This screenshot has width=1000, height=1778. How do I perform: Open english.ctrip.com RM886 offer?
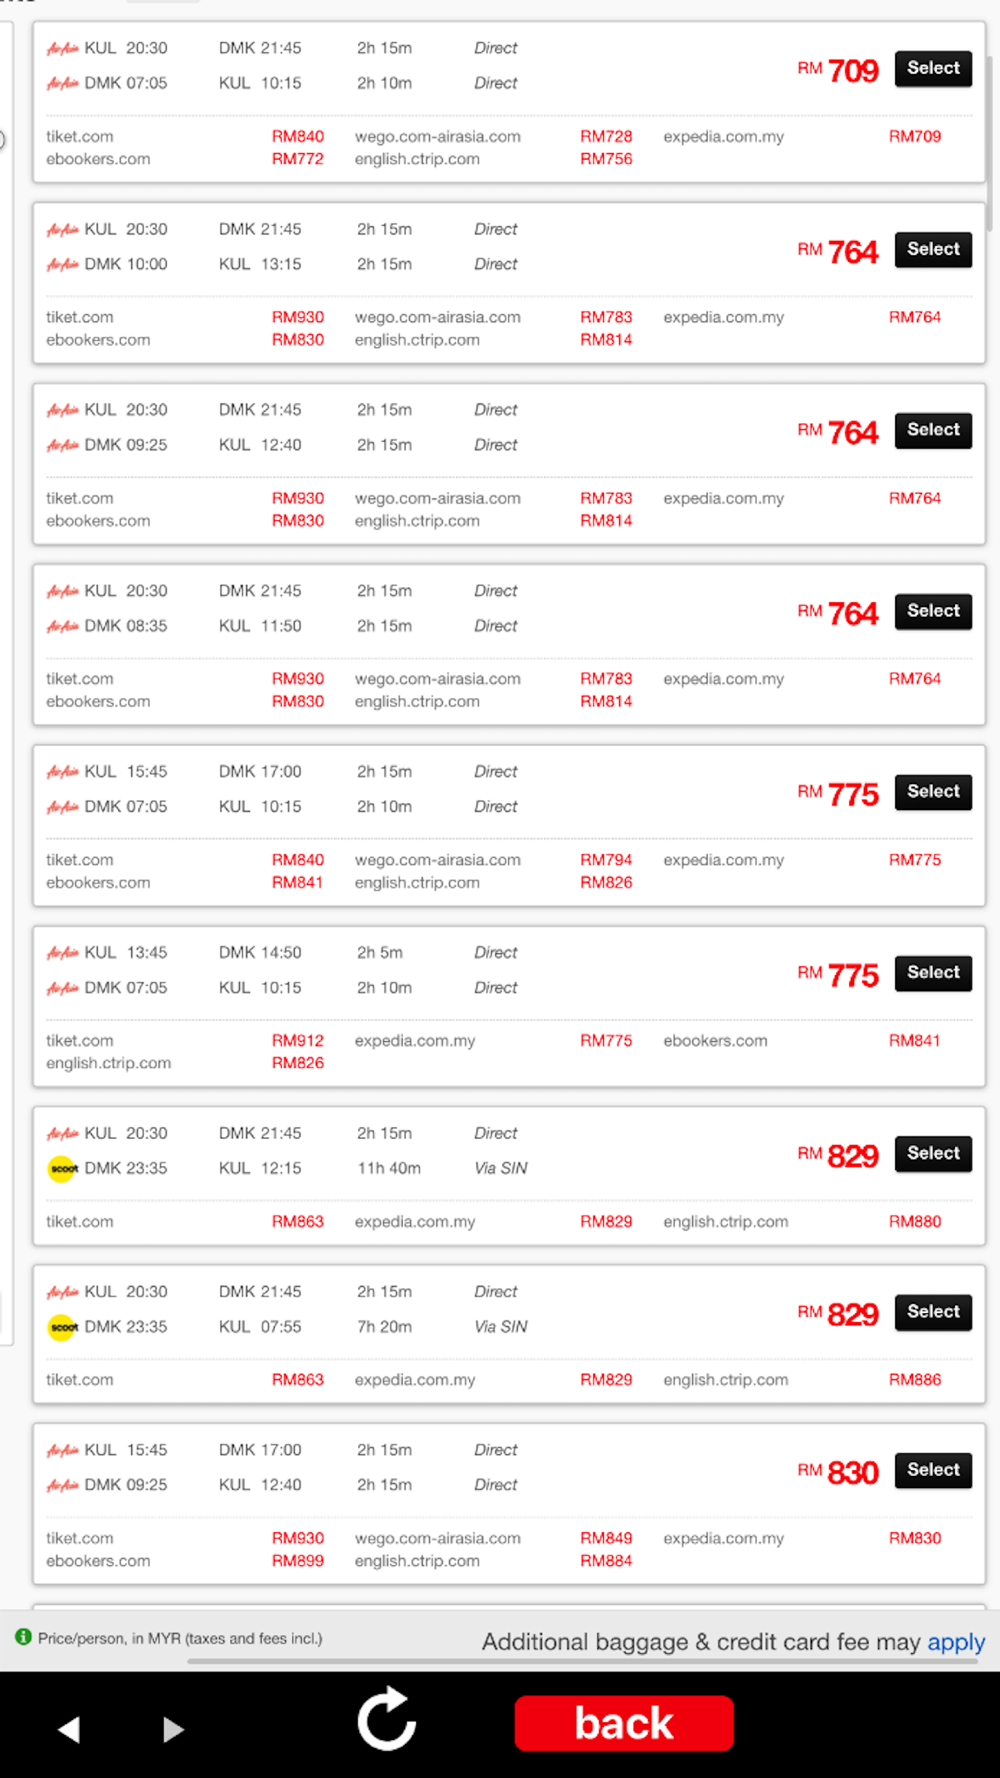[x=802, y=1380]
